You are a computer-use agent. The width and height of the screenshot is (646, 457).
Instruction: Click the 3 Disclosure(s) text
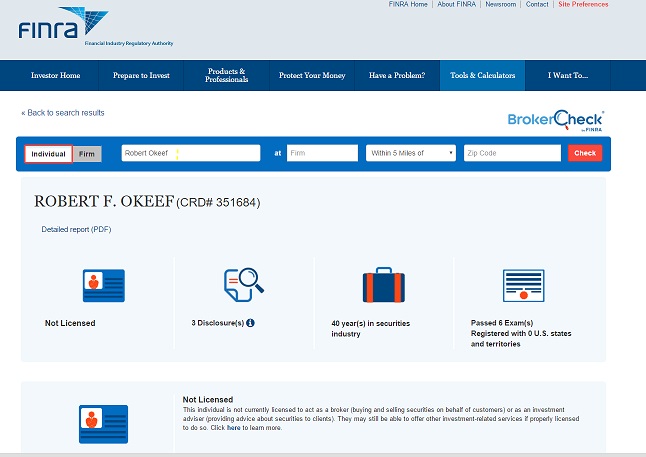tap(218, 323)
